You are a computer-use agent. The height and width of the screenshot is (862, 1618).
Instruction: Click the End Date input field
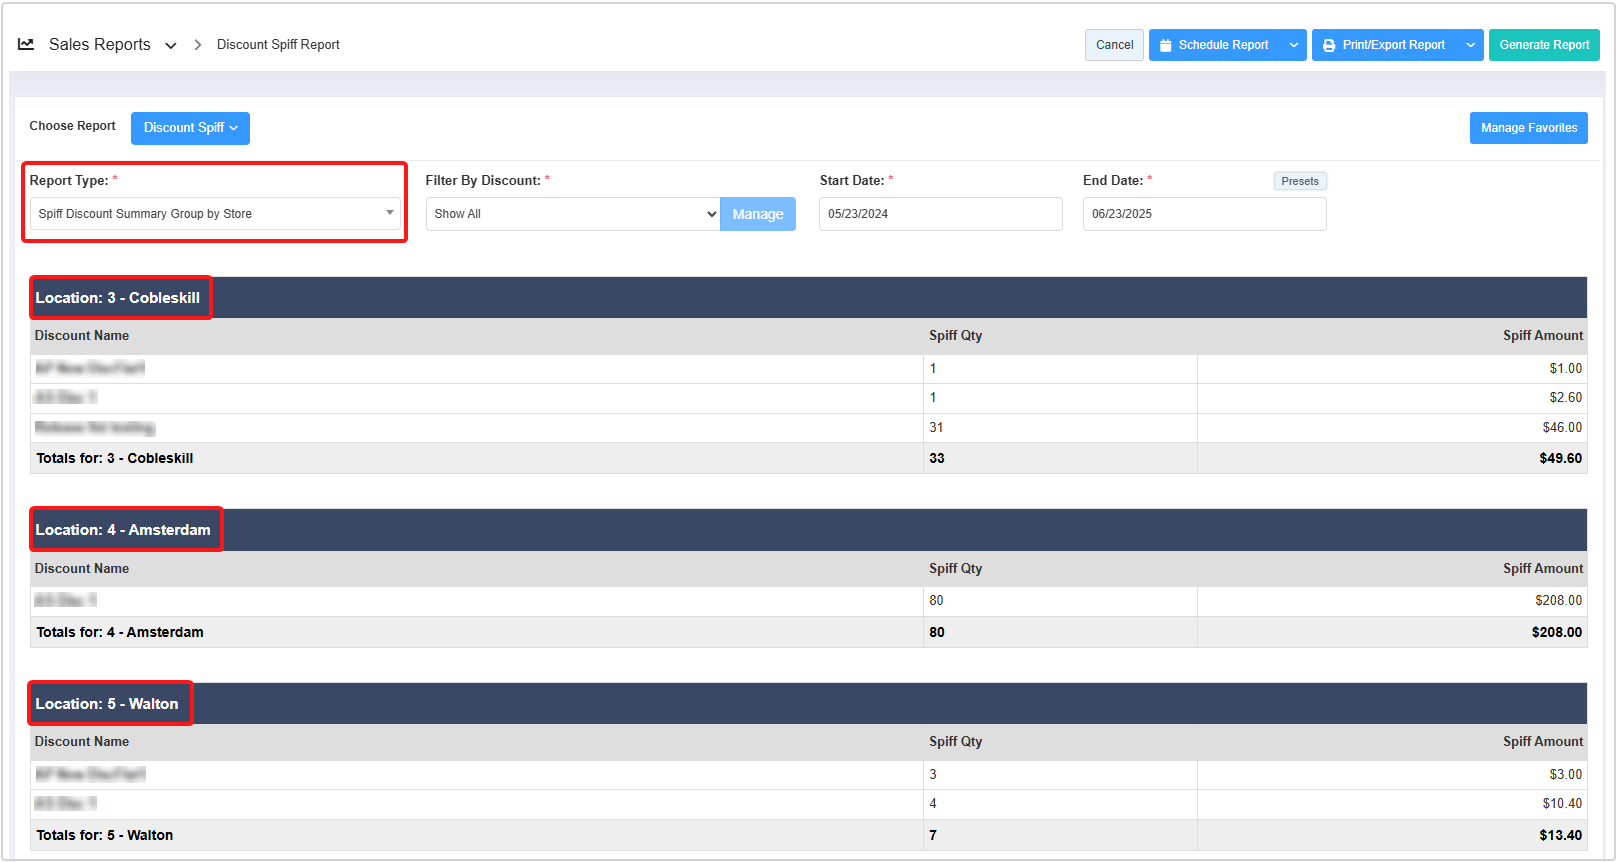click(x=1204, y=214)
